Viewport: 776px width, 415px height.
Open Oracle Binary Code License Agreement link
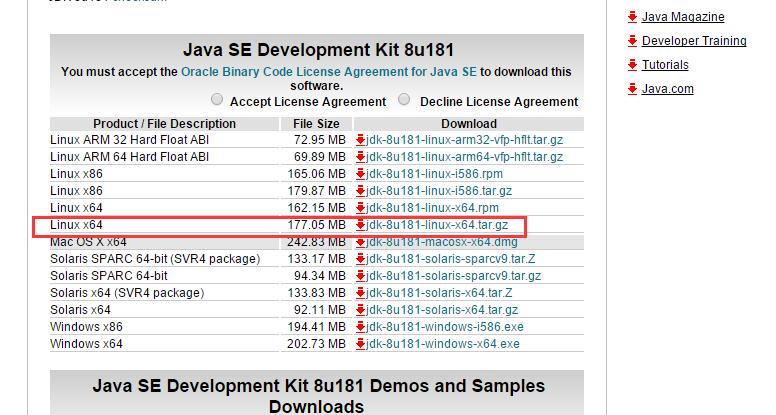click(x=329, y=72)
